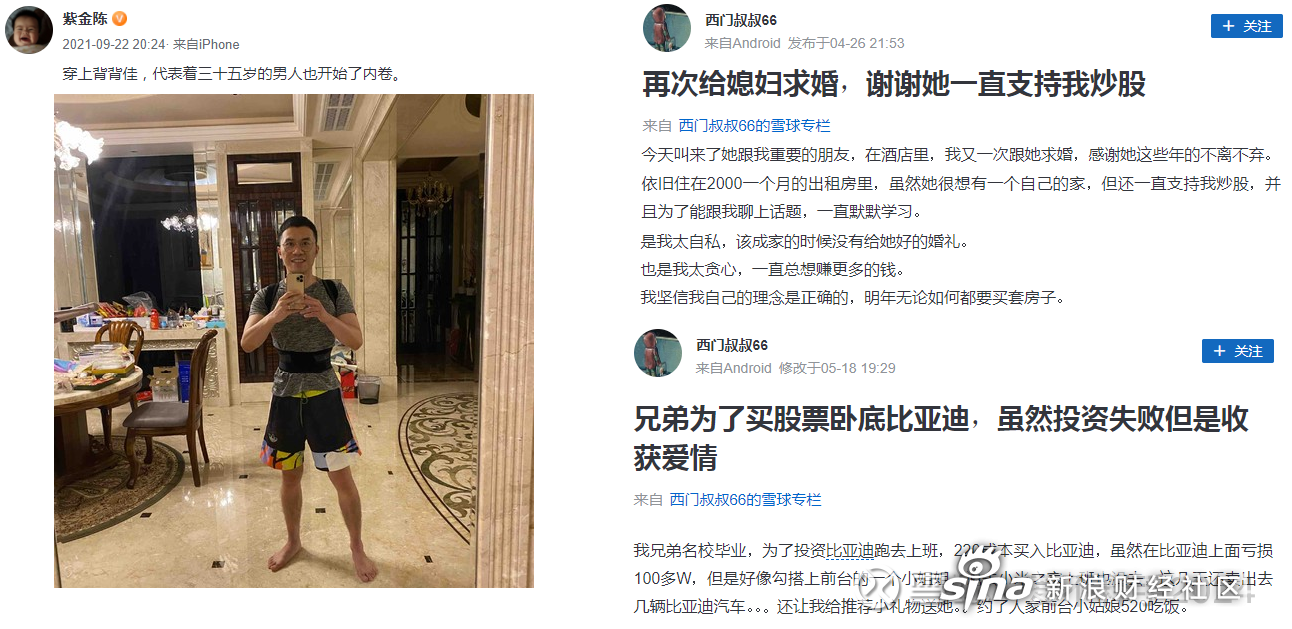Open first 西门叔叔66的雪球专栏 link
The image size is (1292, 629).
coord(754,126)
